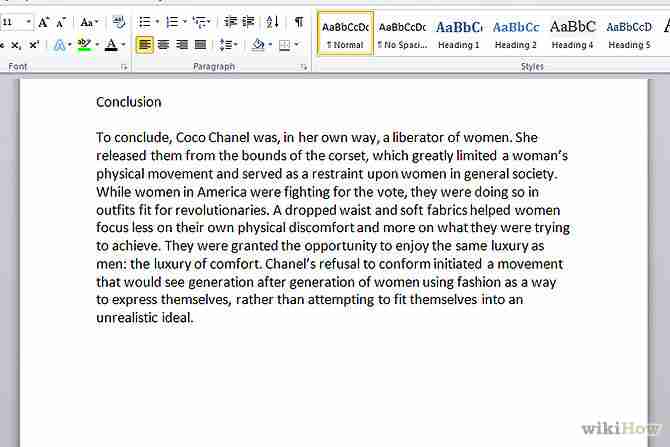Click the Sort icon
670x447 pixels.
click(x=273, y=21)
